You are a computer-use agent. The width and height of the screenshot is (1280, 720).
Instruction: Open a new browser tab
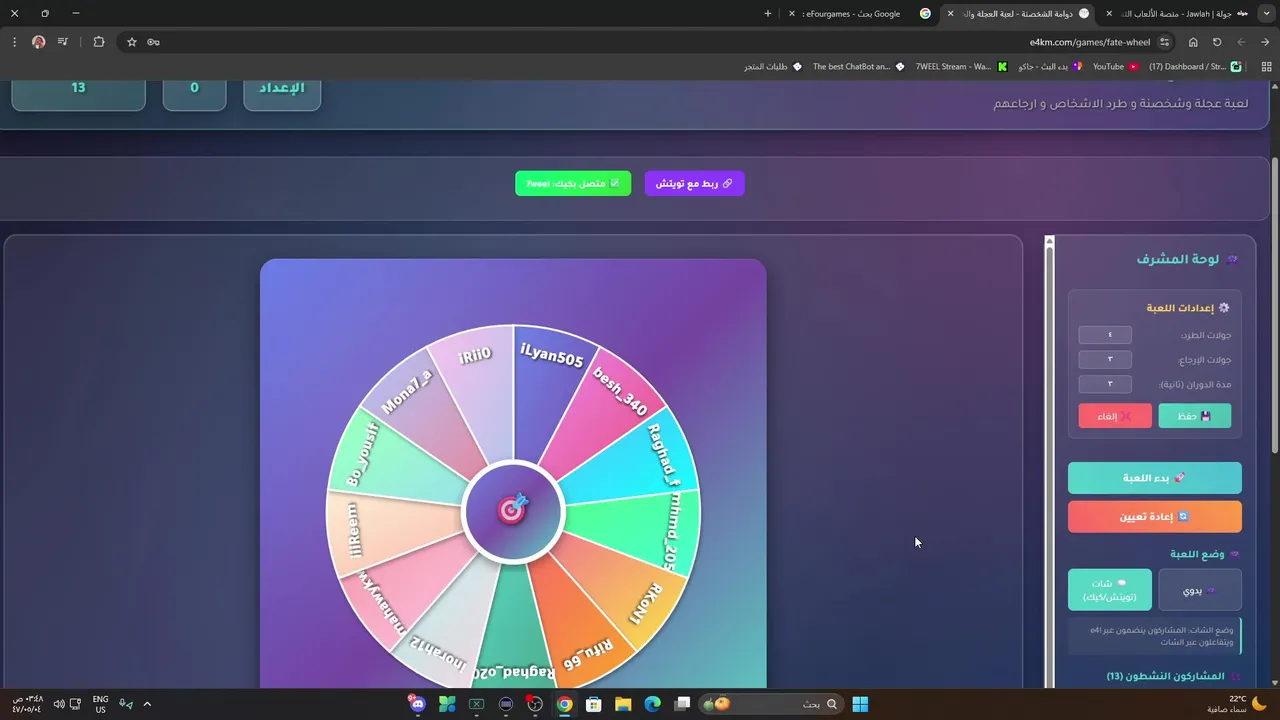[768, 14]
